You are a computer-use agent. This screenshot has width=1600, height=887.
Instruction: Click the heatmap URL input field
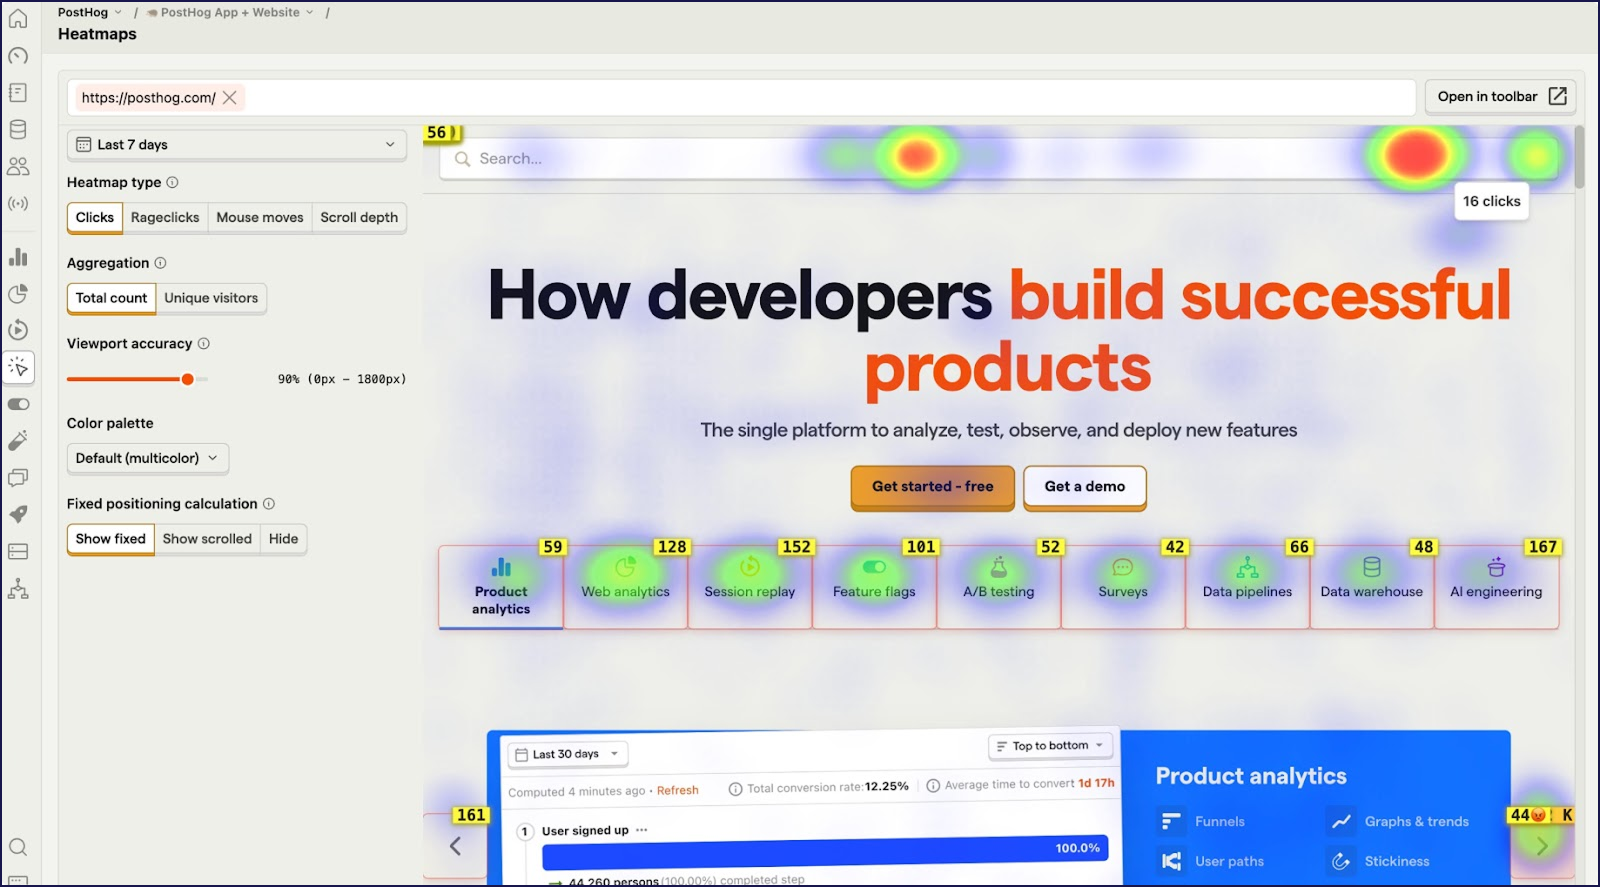tap(742, 97)
